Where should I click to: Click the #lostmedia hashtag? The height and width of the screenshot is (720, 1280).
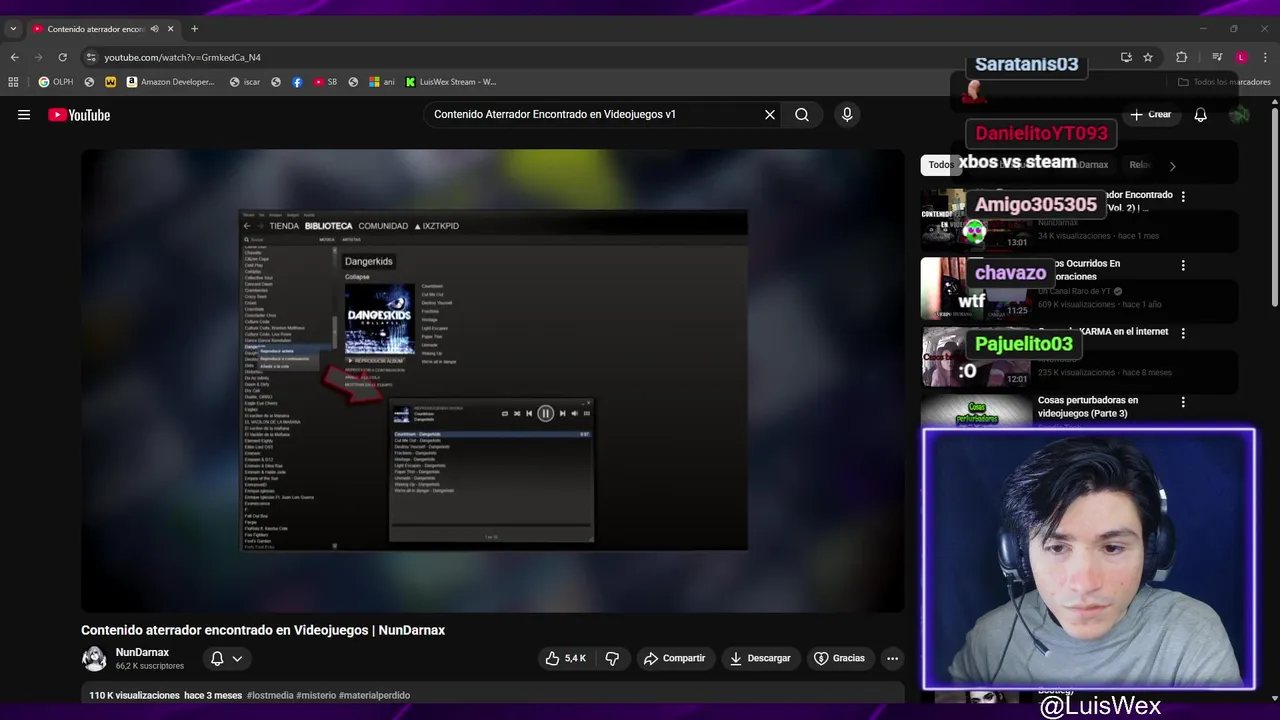[270, 695]
